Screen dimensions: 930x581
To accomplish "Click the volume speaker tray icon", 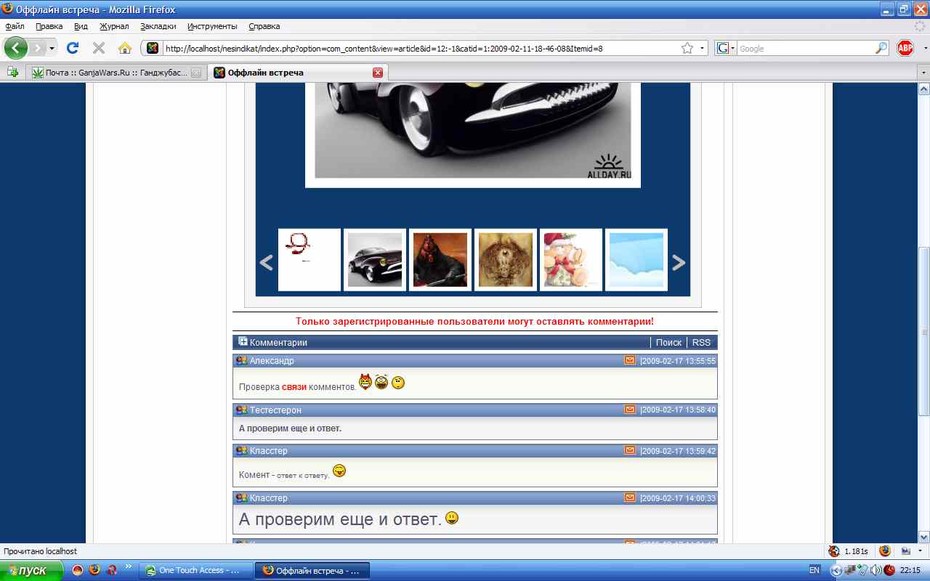I will (876, 570).
